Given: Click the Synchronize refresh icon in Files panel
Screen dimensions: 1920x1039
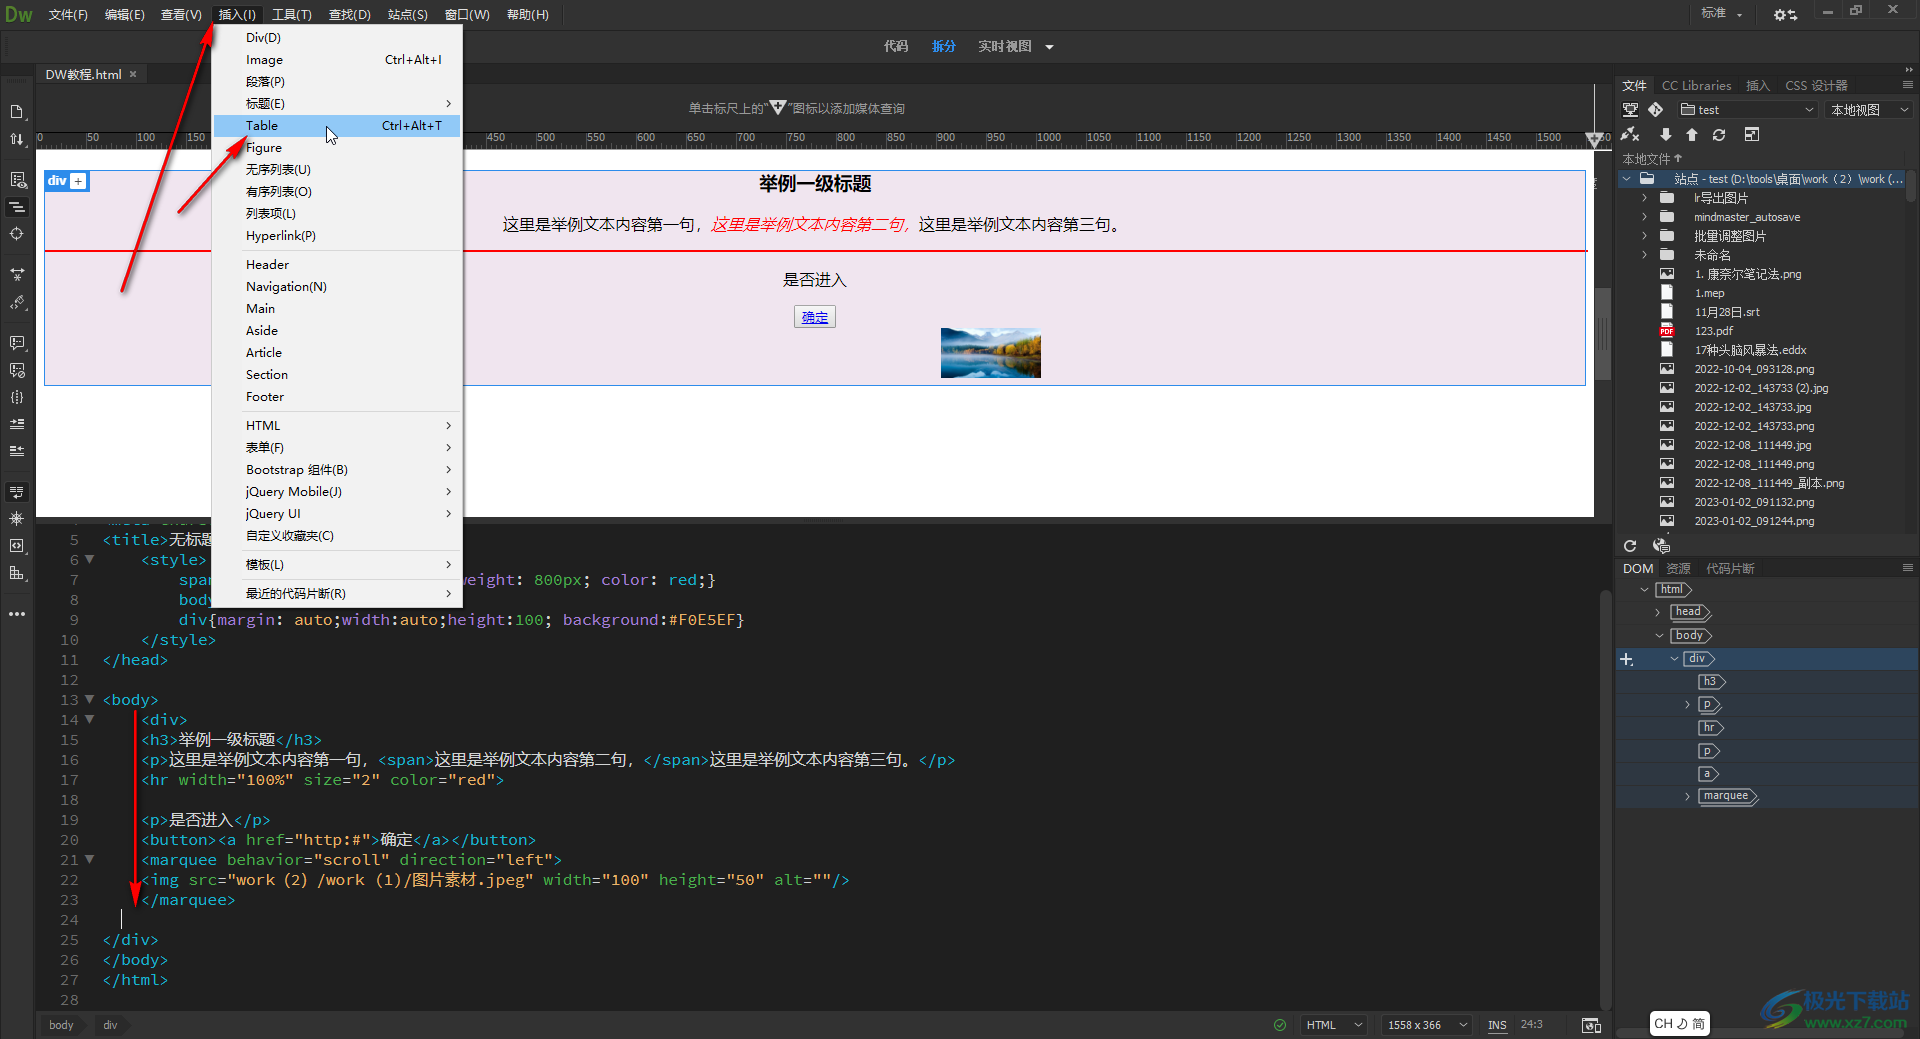Looking at the screenshot, I should point(1719,134).
